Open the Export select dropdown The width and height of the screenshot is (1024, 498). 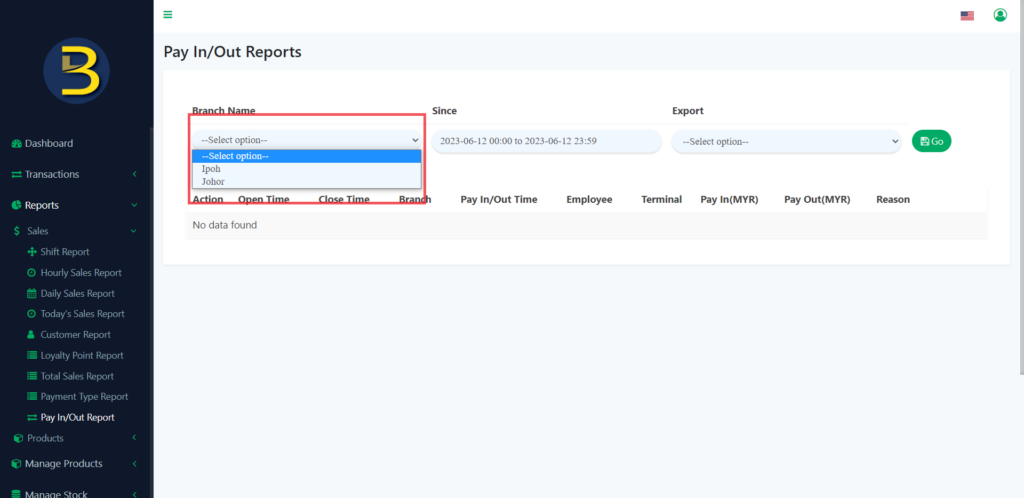point(786,141)
